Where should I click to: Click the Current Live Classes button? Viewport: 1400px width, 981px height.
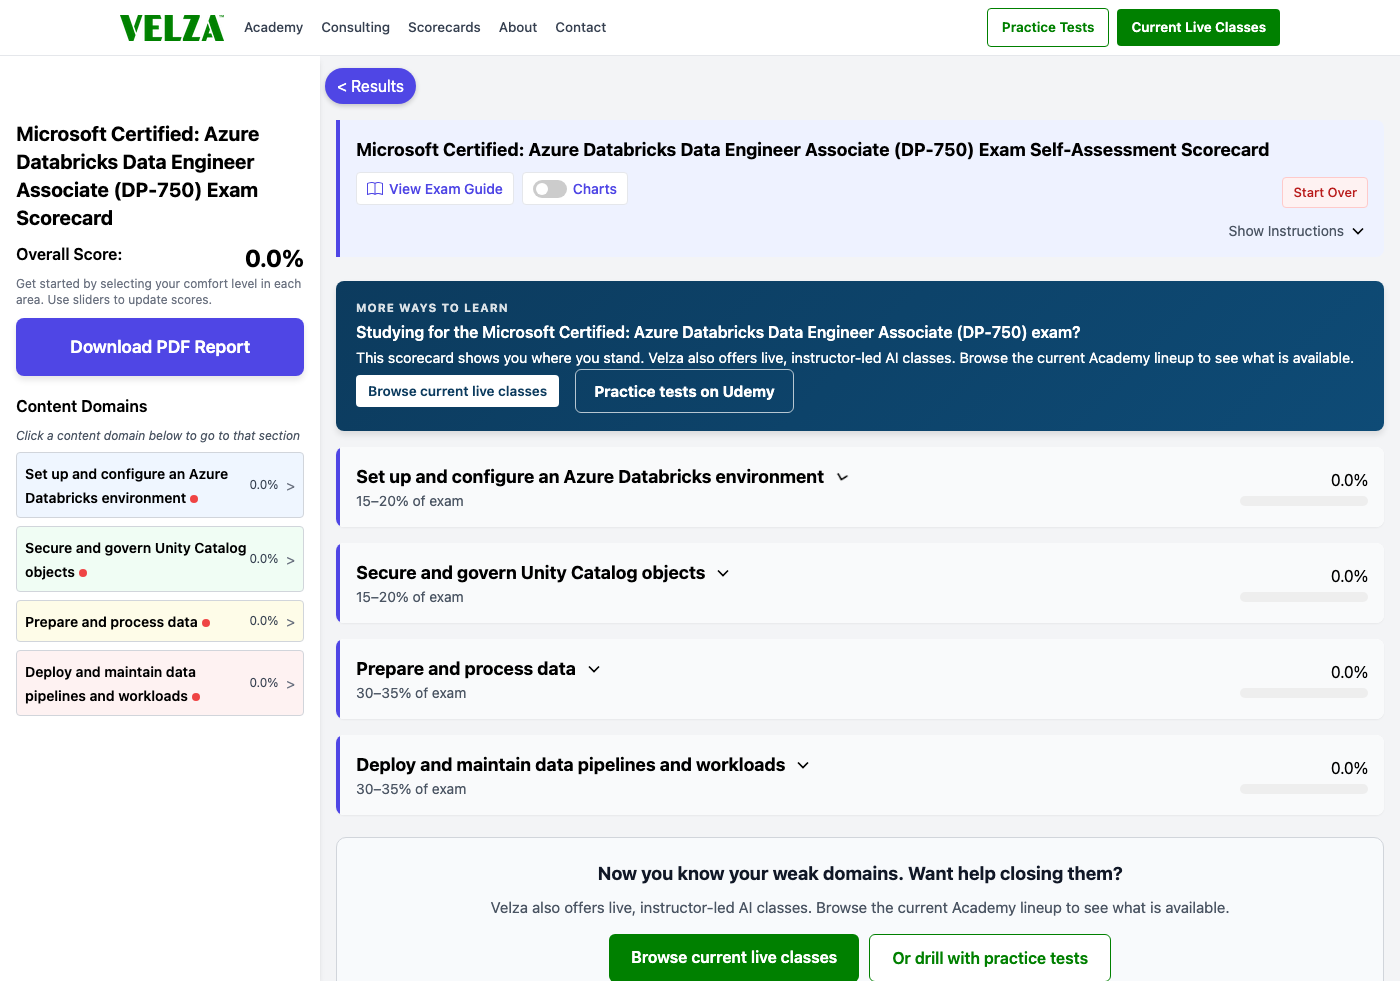[1198, 27]
